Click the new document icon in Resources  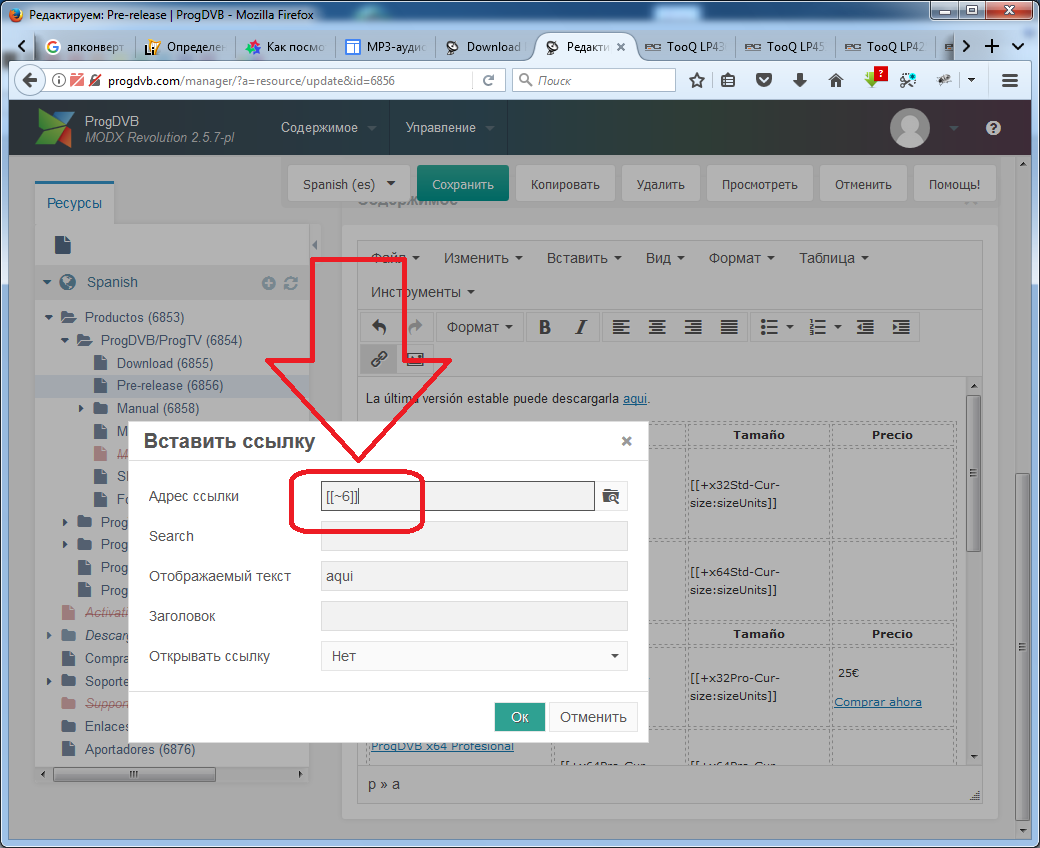tap(63, 245)
